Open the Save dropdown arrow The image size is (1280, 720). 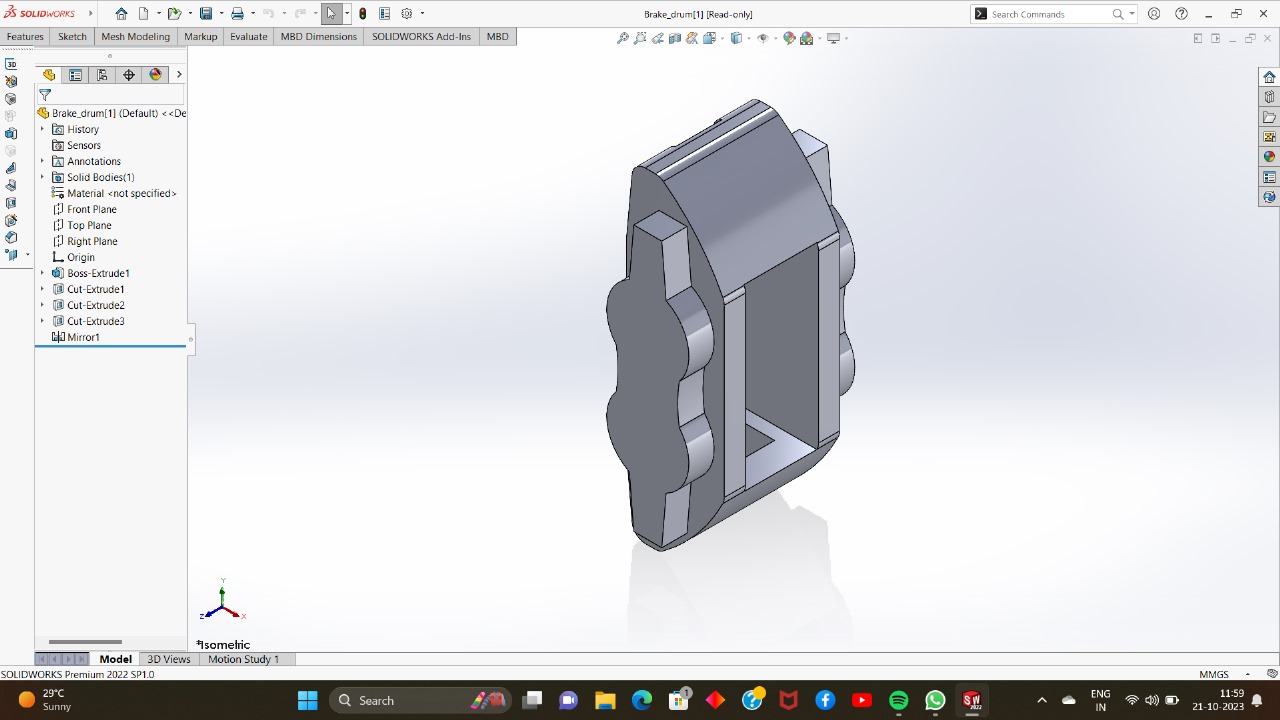[219, 14]
